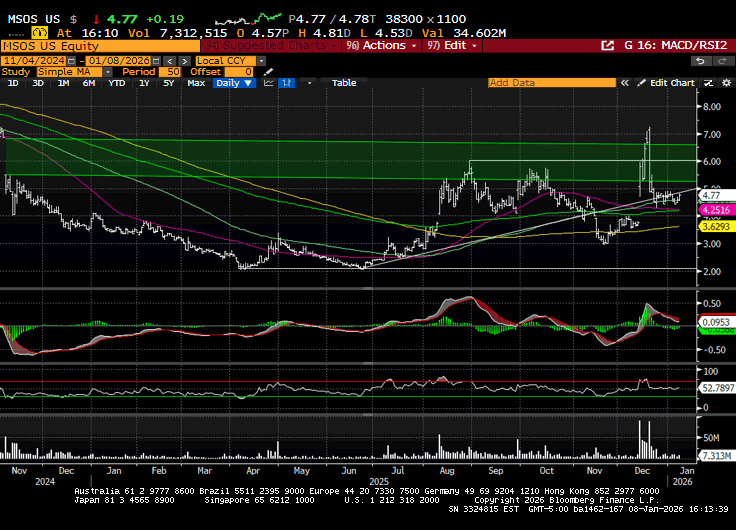This screenshot has width=736, height=530.
Task: Click the L 4.53D low value
Action: coord(386,33)
